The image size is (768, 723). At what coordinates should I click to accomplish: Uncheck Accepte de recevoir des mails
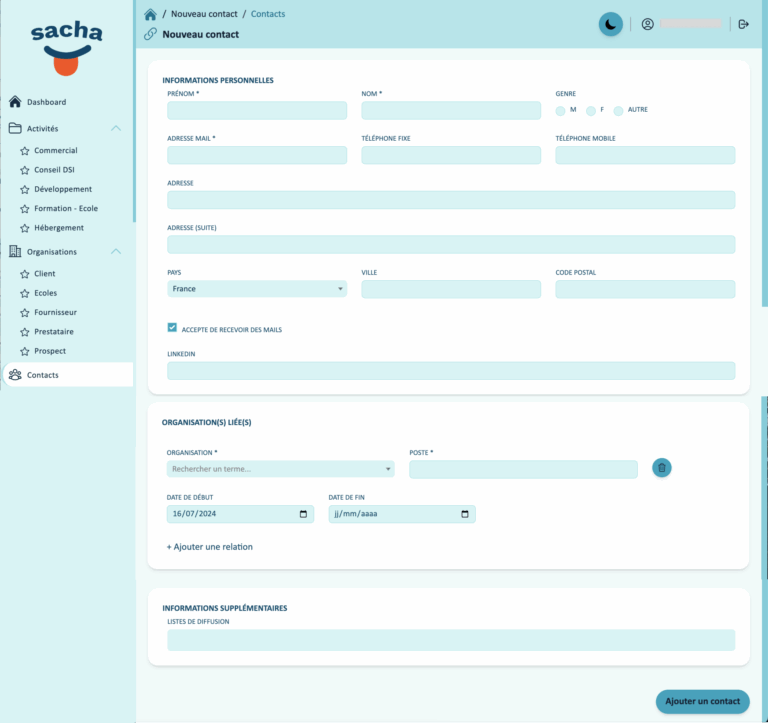(172, 328)
